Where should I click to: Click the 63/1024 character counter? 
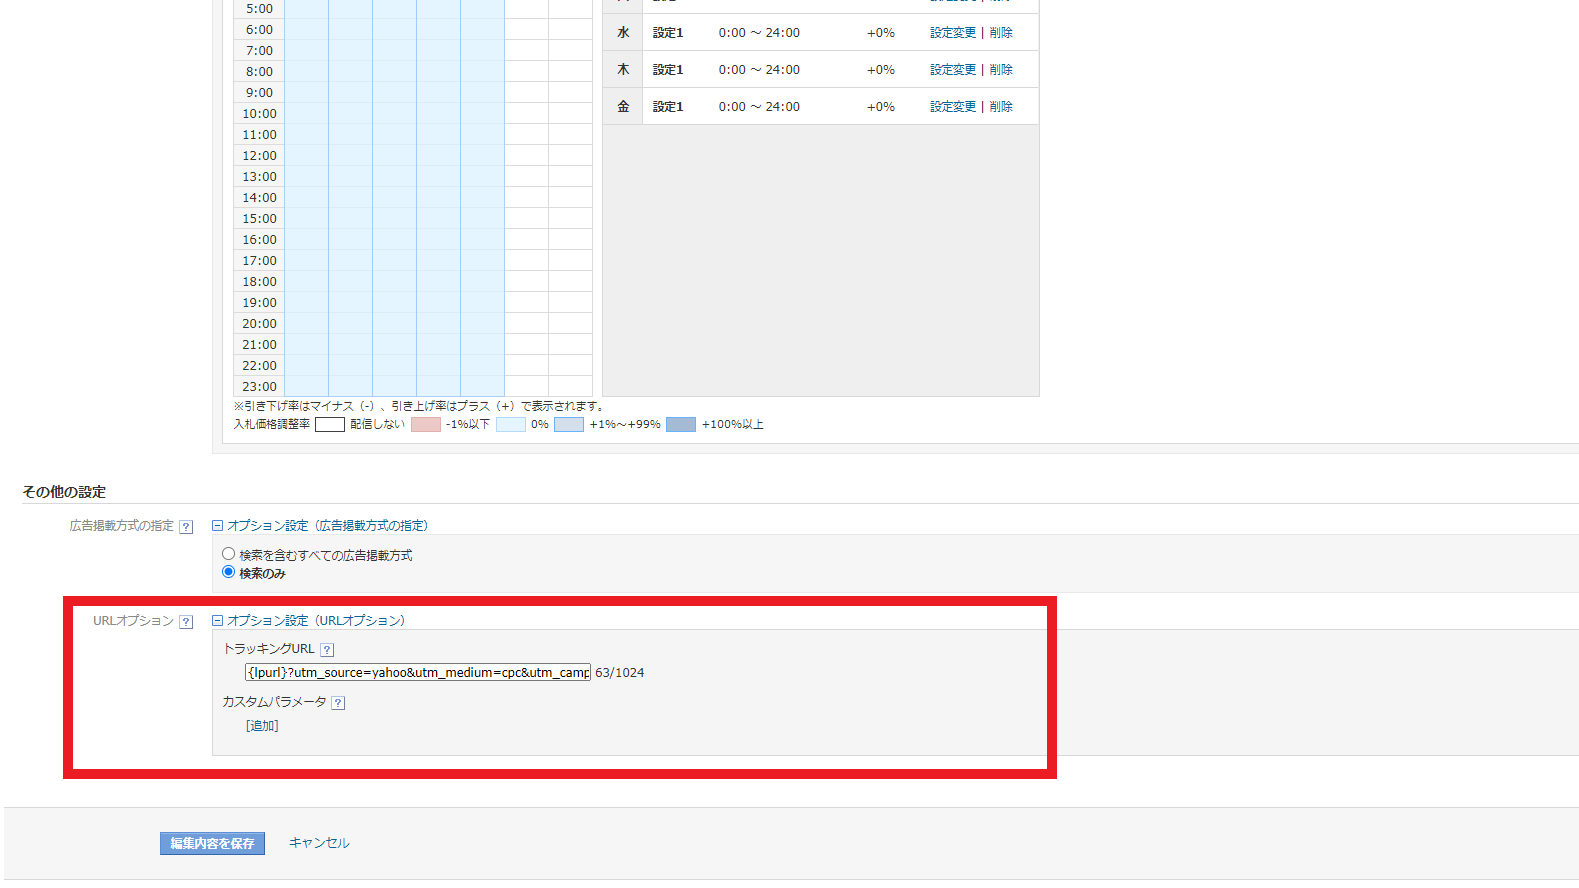tap(620, 673)
